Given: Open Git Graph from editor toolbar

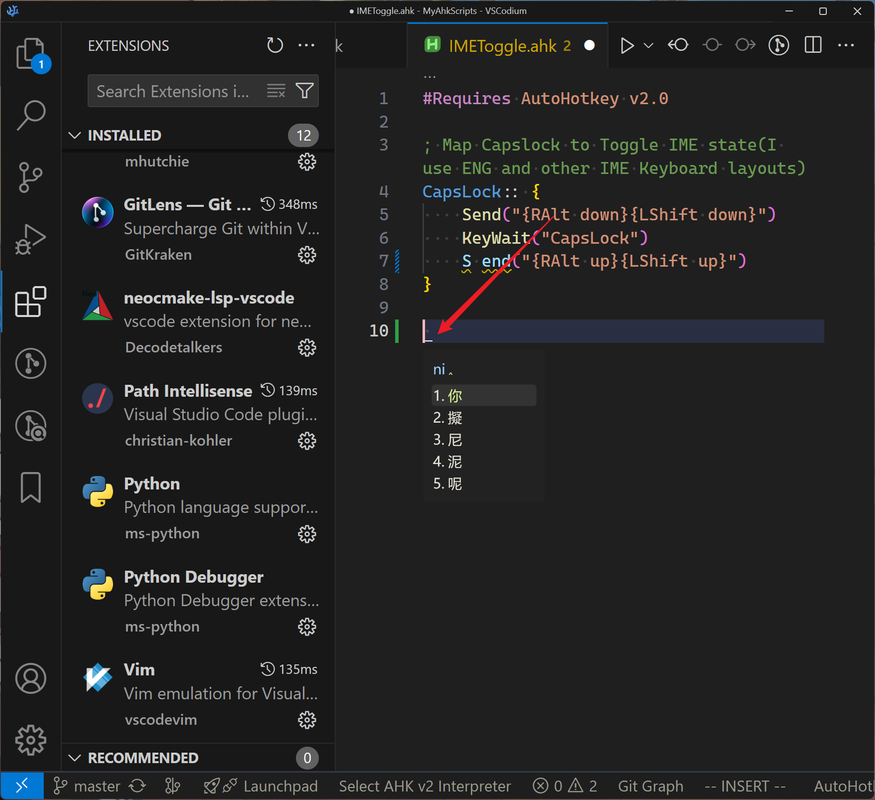Looking at the screenshot, I should point(778,45).
